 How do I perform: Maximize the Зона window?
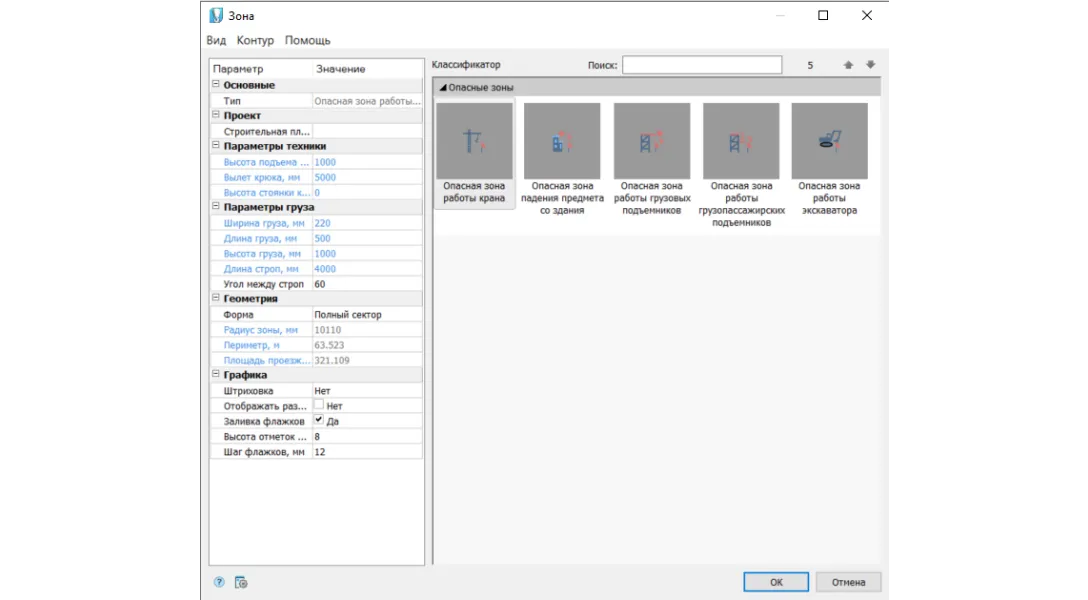click(823, 15)
